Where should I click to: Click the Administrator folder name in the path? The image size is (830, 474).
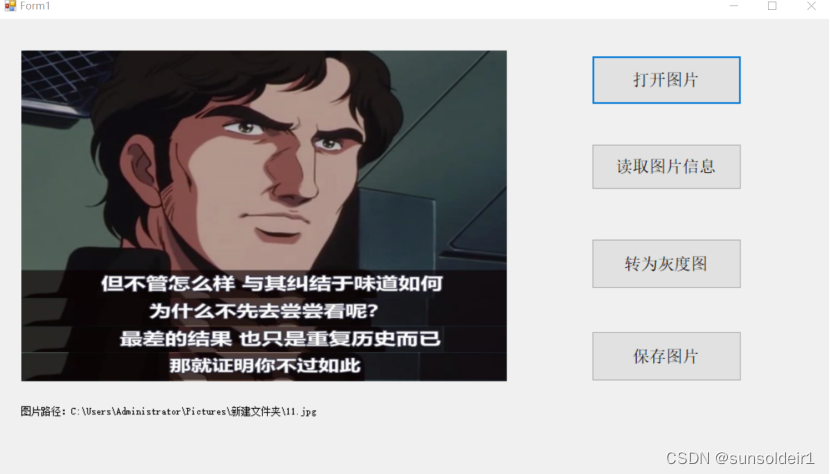coord(149,412)
